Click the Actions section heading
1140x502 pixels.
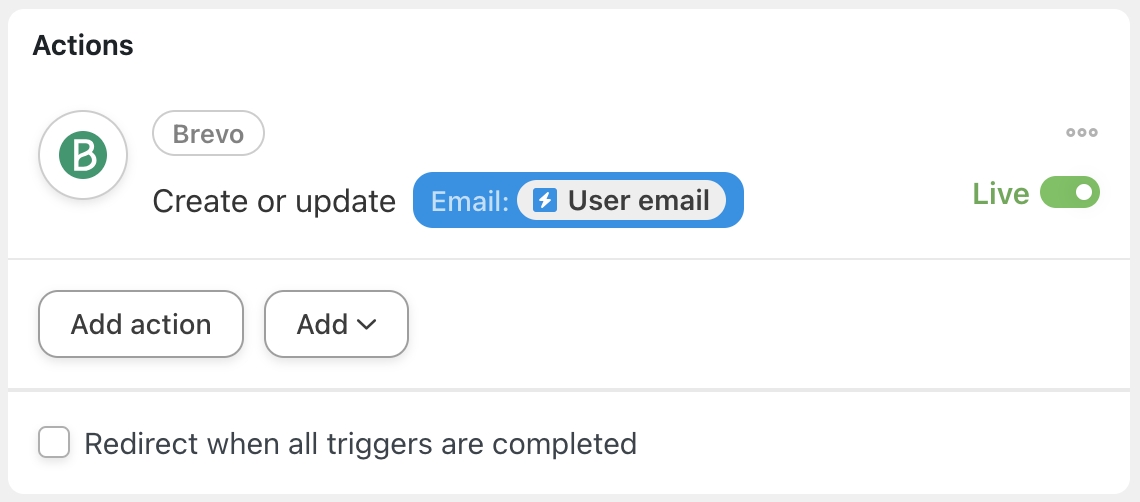coord(83,45)
